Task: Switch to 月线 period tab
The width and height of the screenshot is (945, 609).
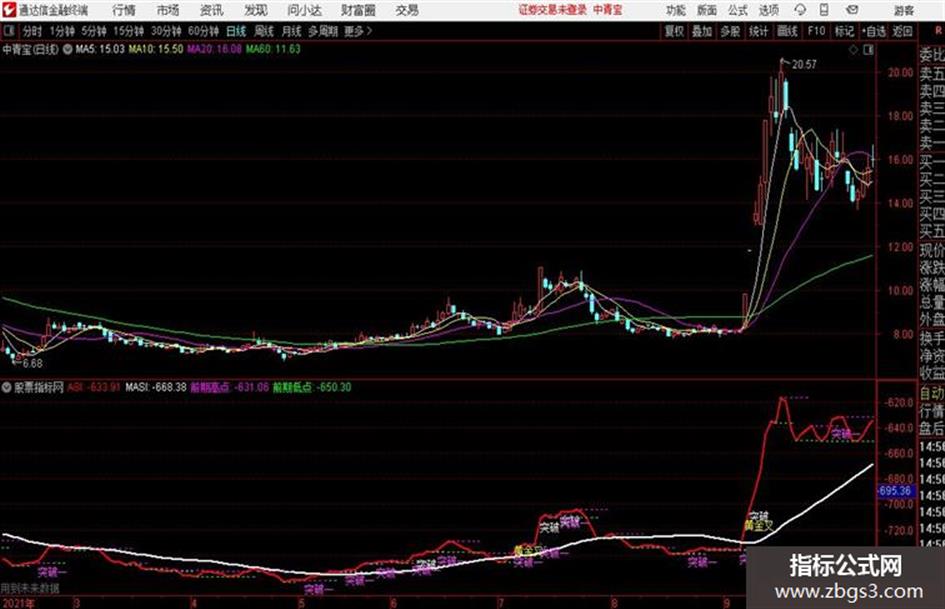Action: point(292,31)
